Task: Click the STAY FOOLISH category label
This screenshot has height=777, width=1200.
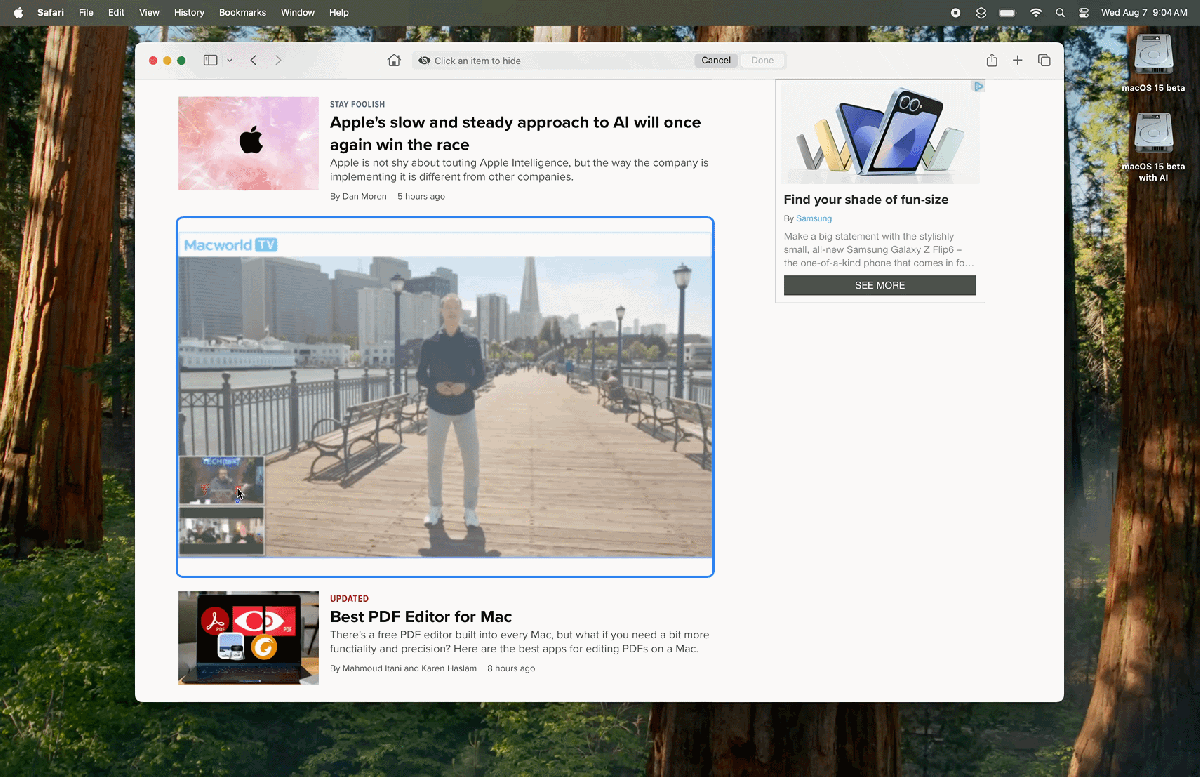Action: coord(357,104)
